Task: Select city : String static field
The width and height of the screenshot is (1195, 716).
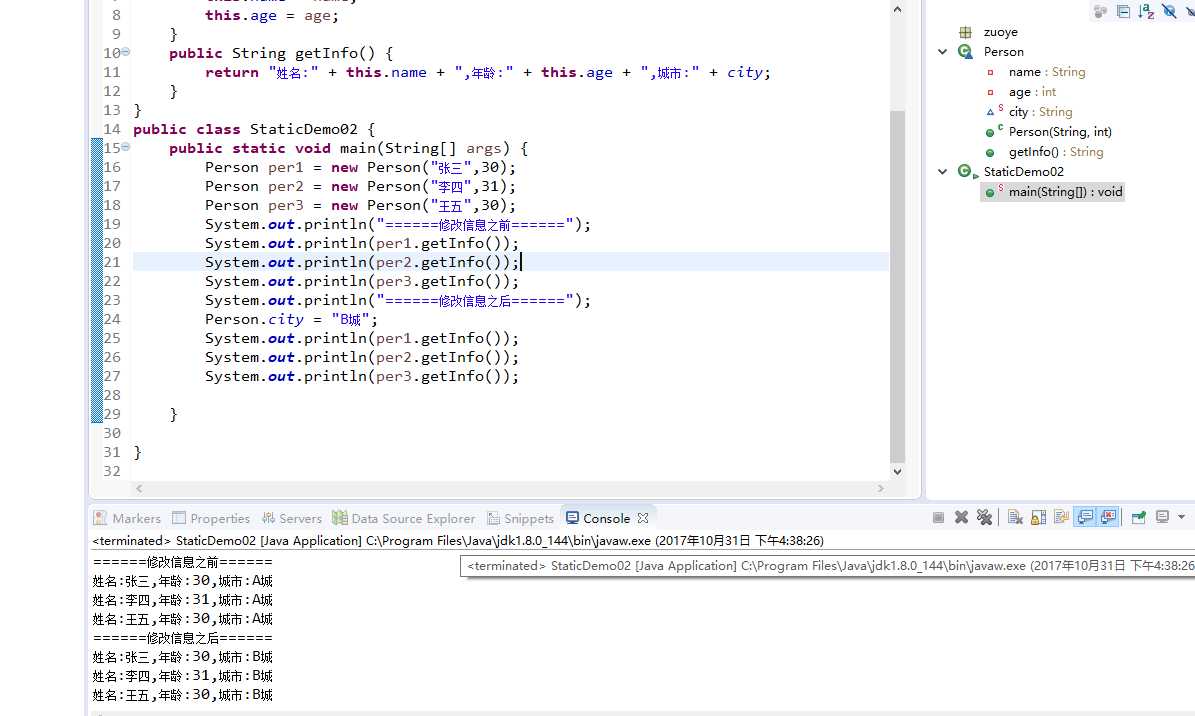Action: tap(1040, 111)
